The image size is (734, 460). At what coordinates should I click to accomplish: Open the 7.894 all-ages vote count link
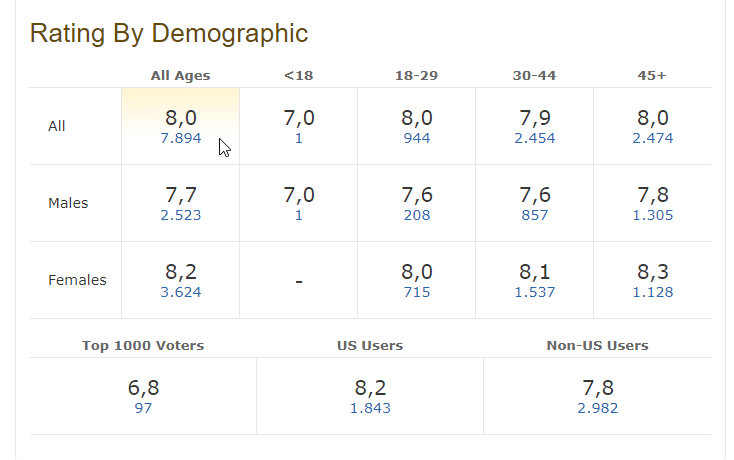click(181, 138)
